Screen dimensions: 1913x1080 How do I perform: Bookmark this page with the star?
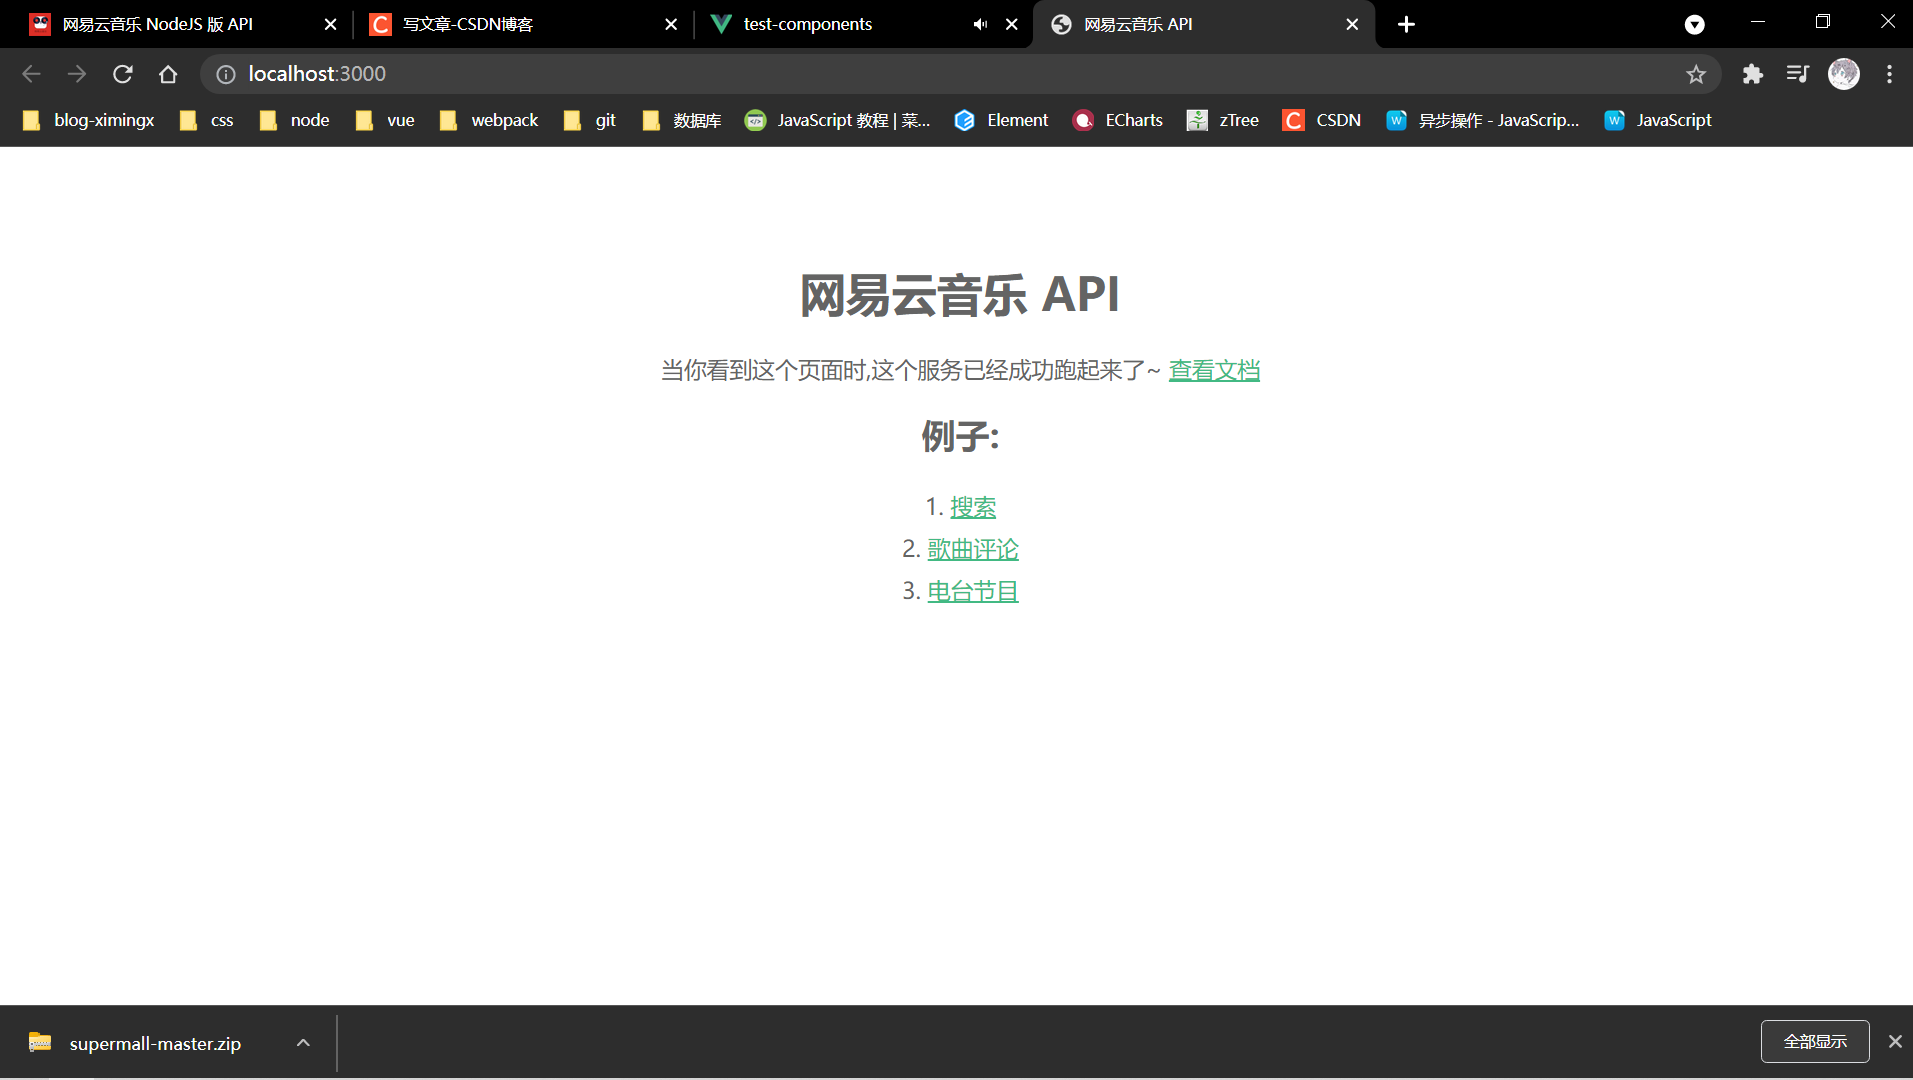[x=1696, y=74]
